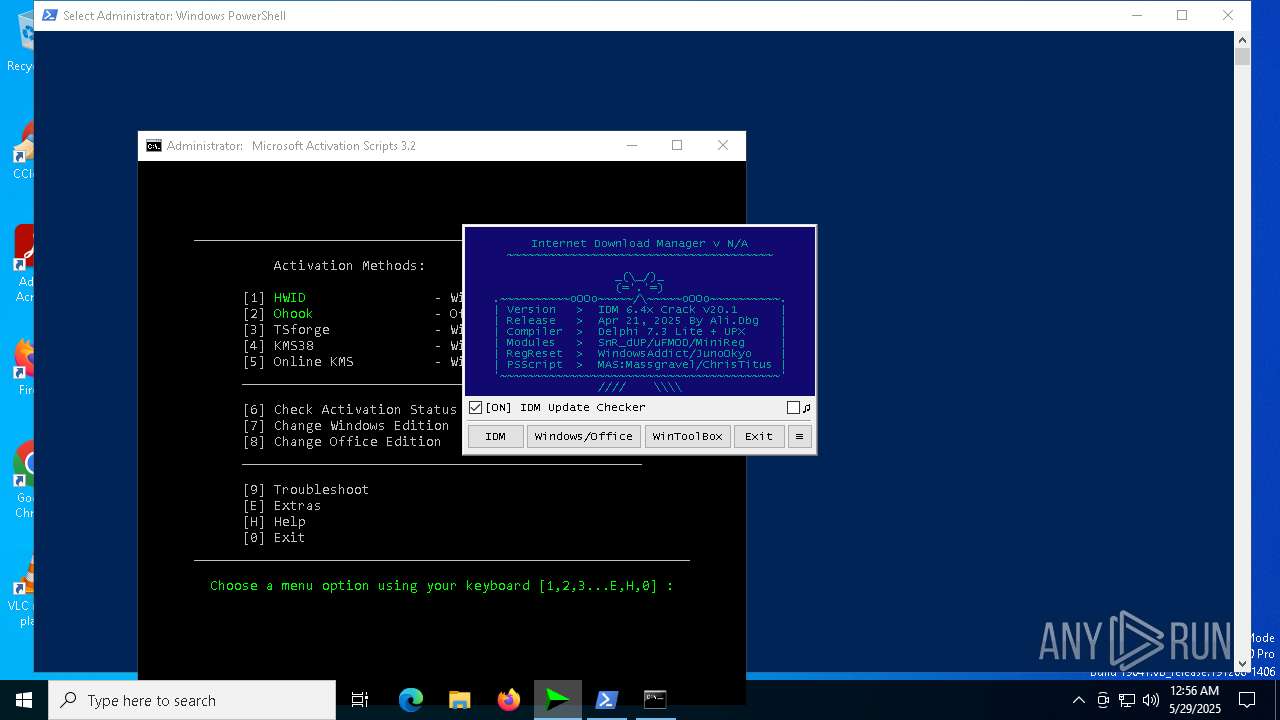Select the green arrow app on the taskbar
Viewport: 1280px width, 720px height.
[x=558, y=700]
